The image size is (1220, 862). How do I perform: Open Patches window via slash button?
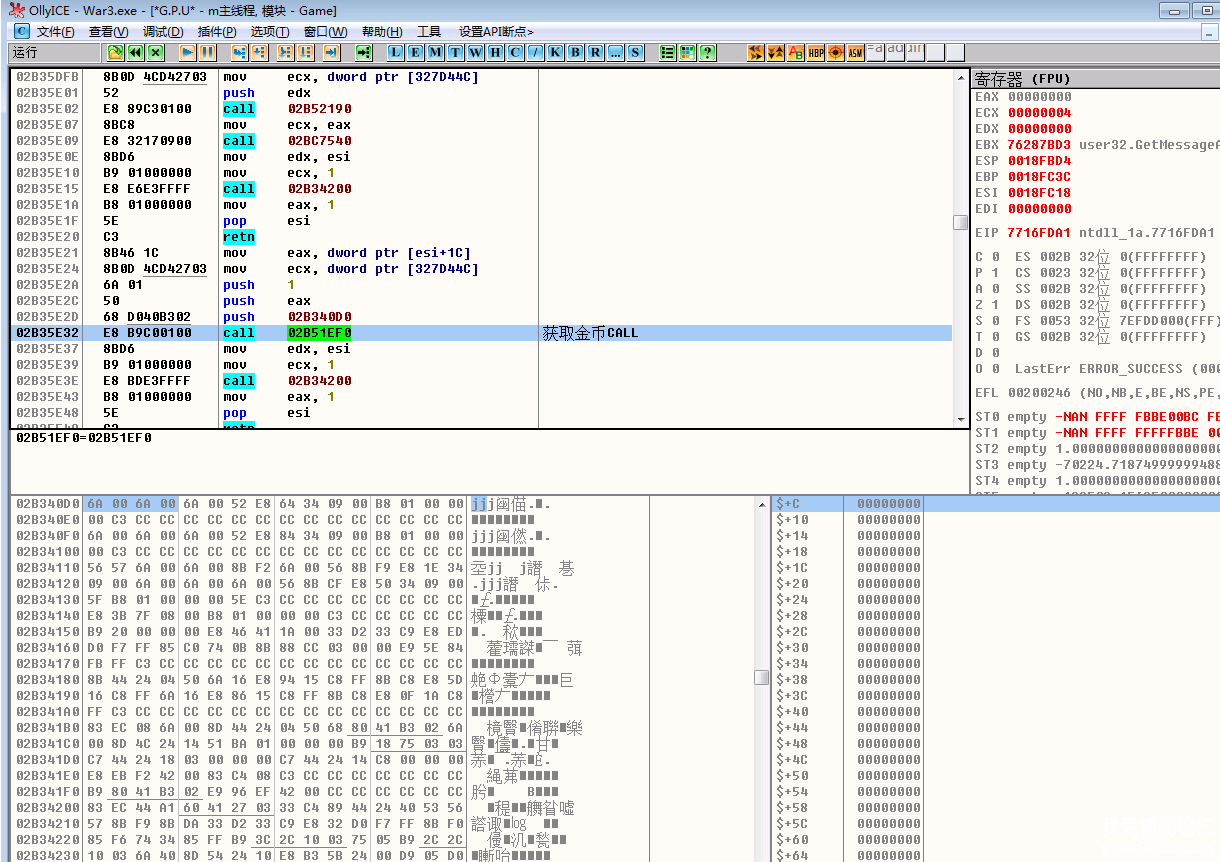(x=536, y=52)
